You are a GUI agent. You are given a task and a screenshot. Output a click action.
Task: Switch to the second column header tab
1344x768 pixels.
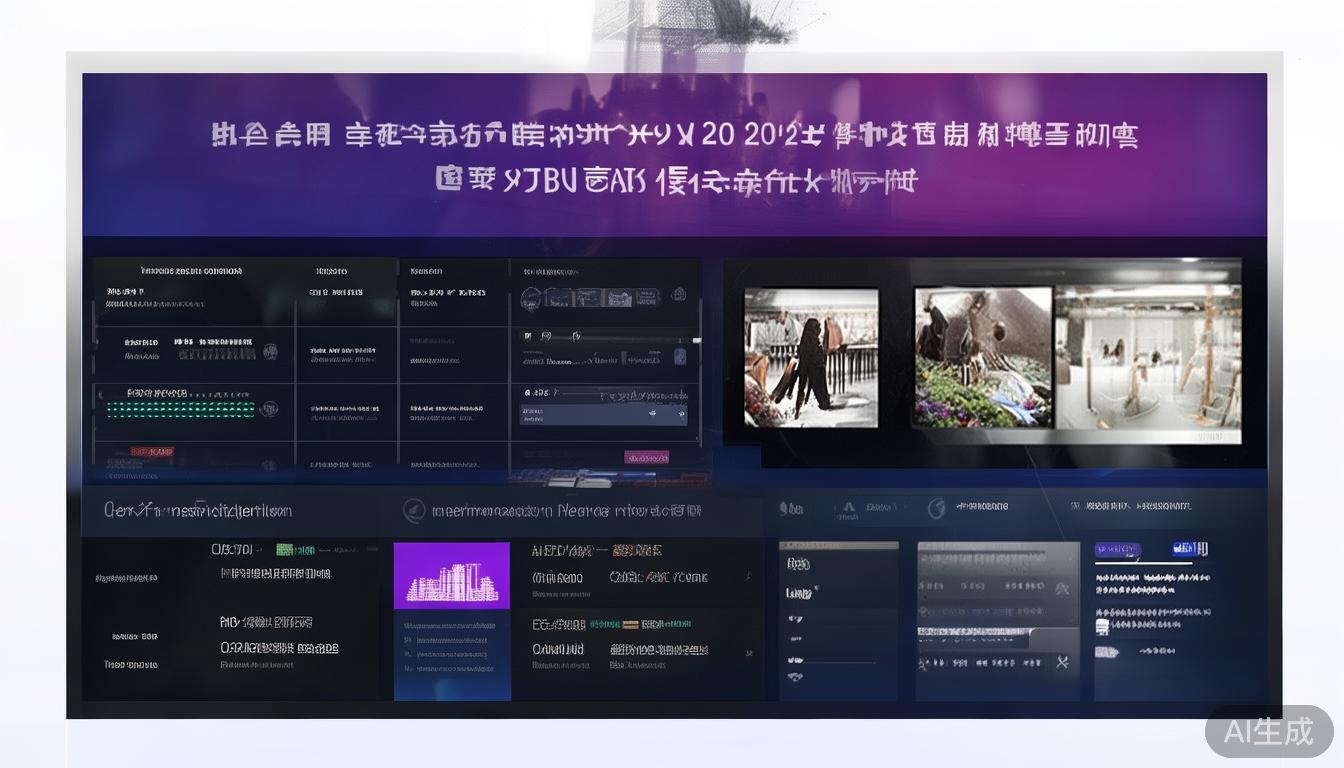tap(331, 271)
